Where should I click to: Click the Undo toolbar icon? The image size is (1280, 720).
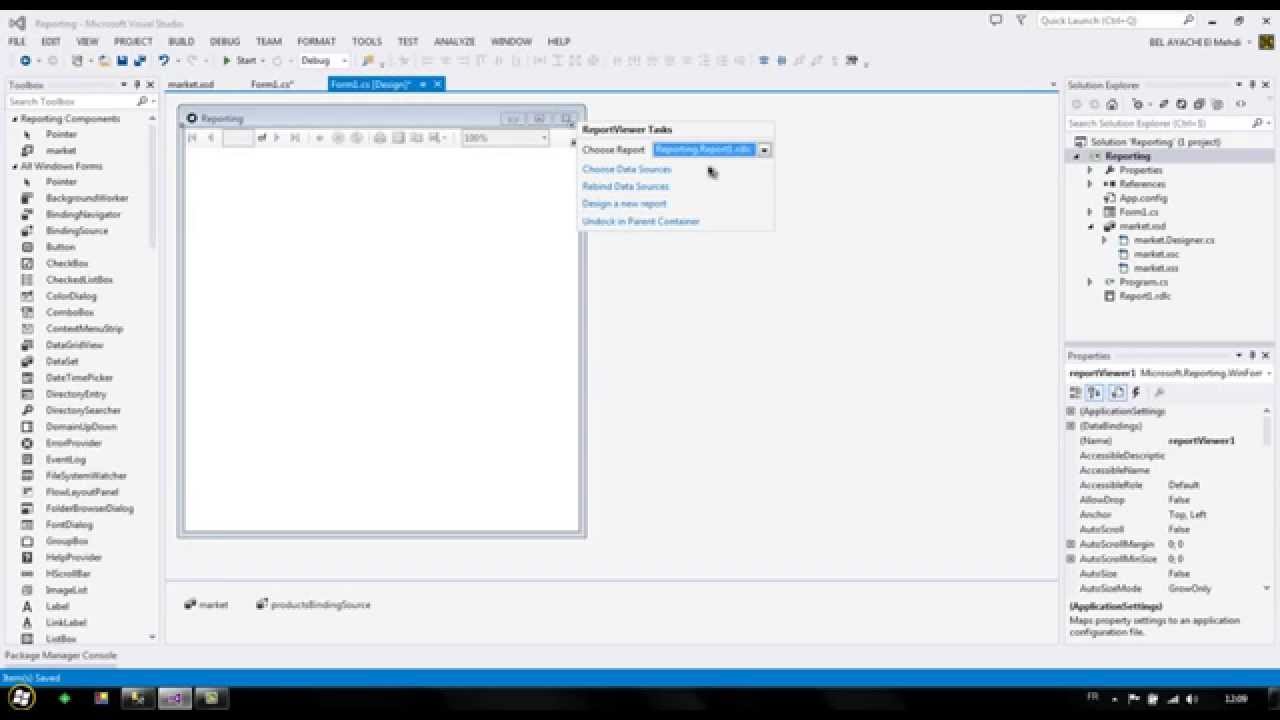pos(164,61)
